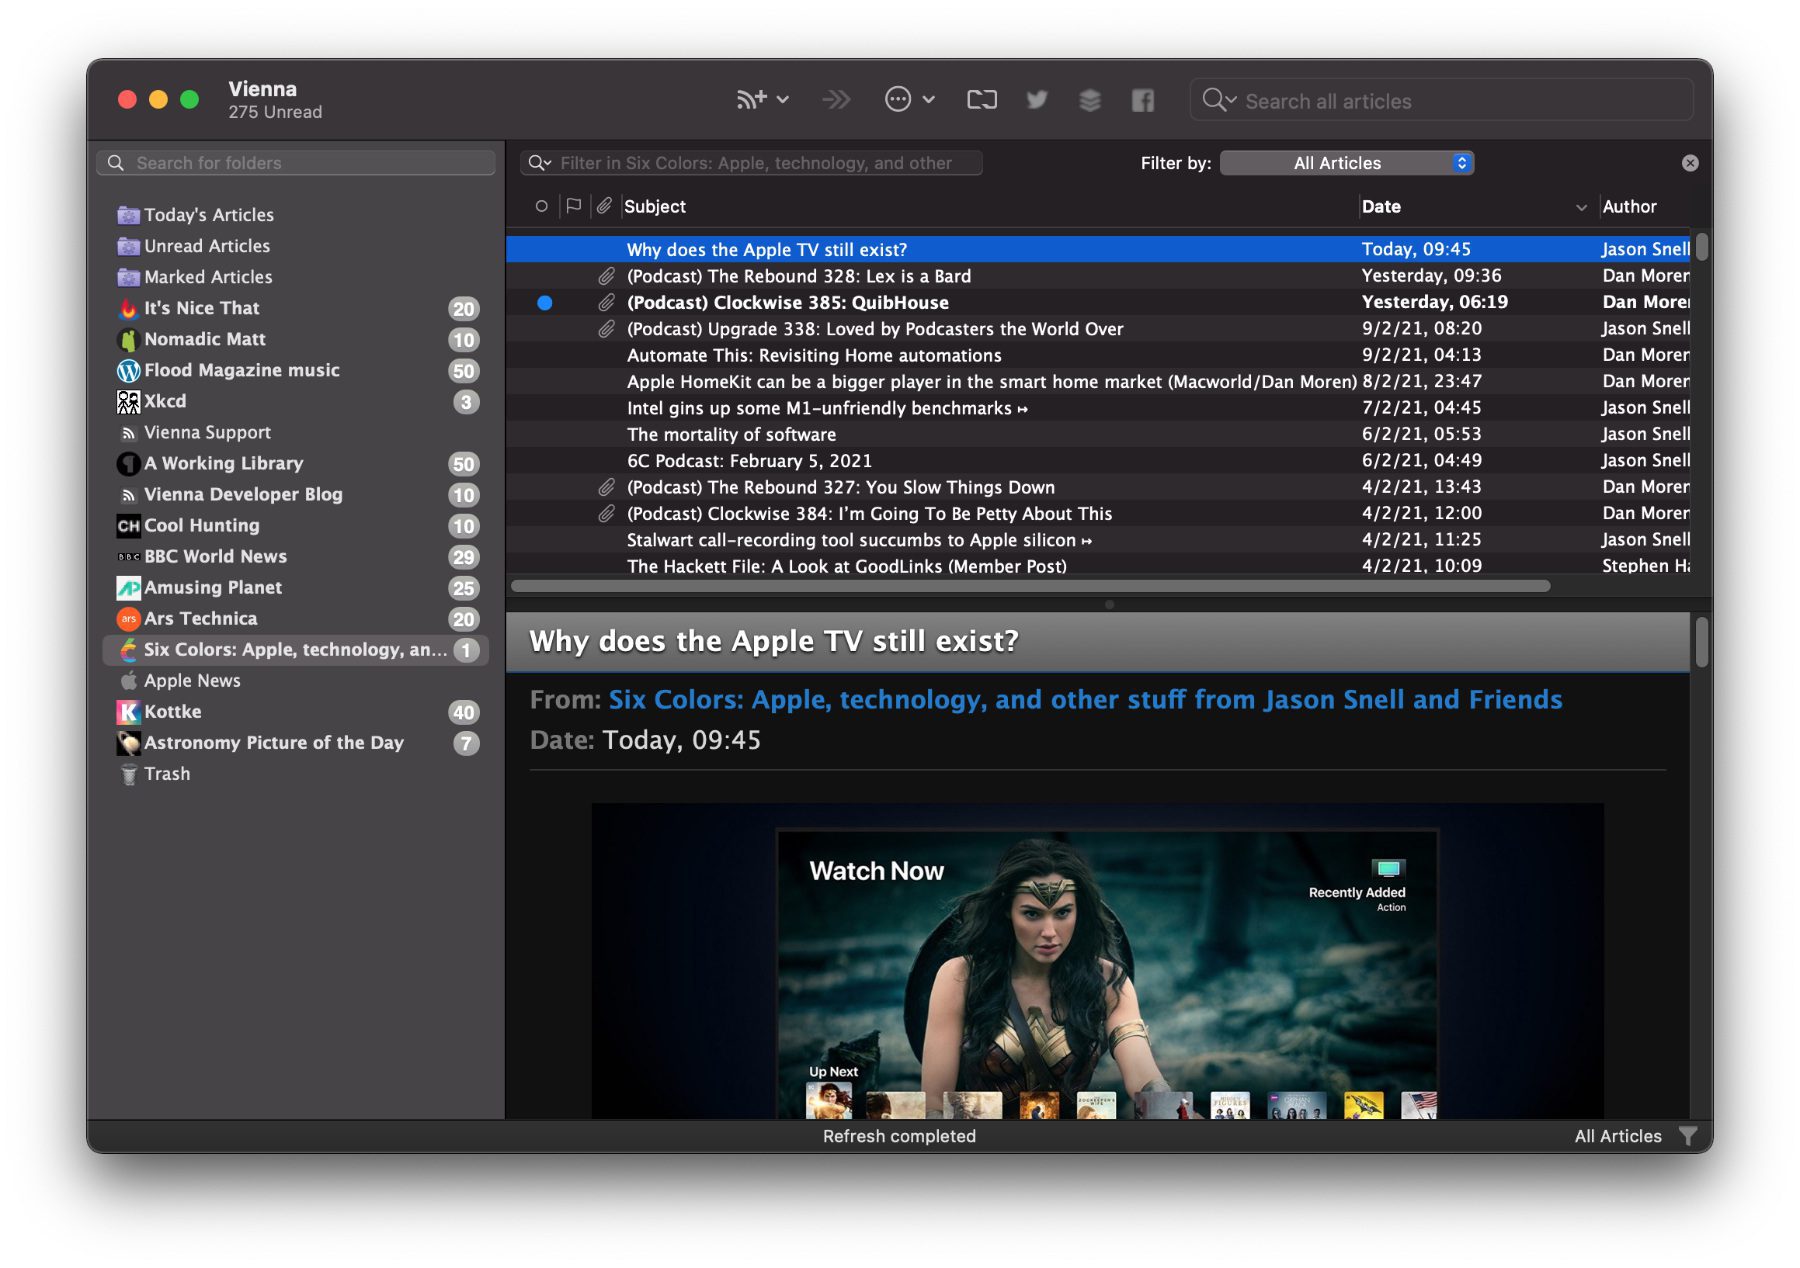Screen dimensions: 1800x1268
Task: Open the Filter by All Articles dropdown
Action: [x=1346, y=163]
